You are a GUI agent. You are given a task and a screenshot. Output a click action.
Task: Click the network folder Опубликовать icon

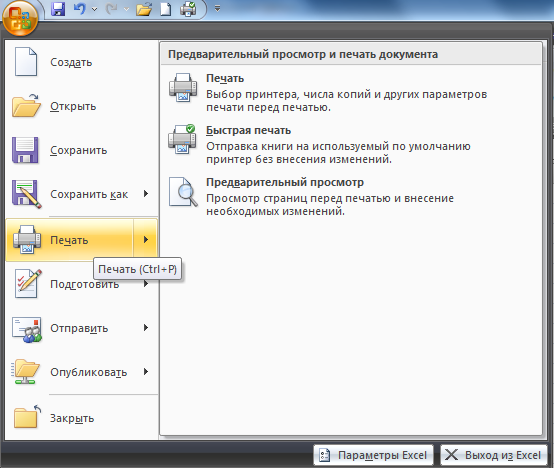coord(25,372)
